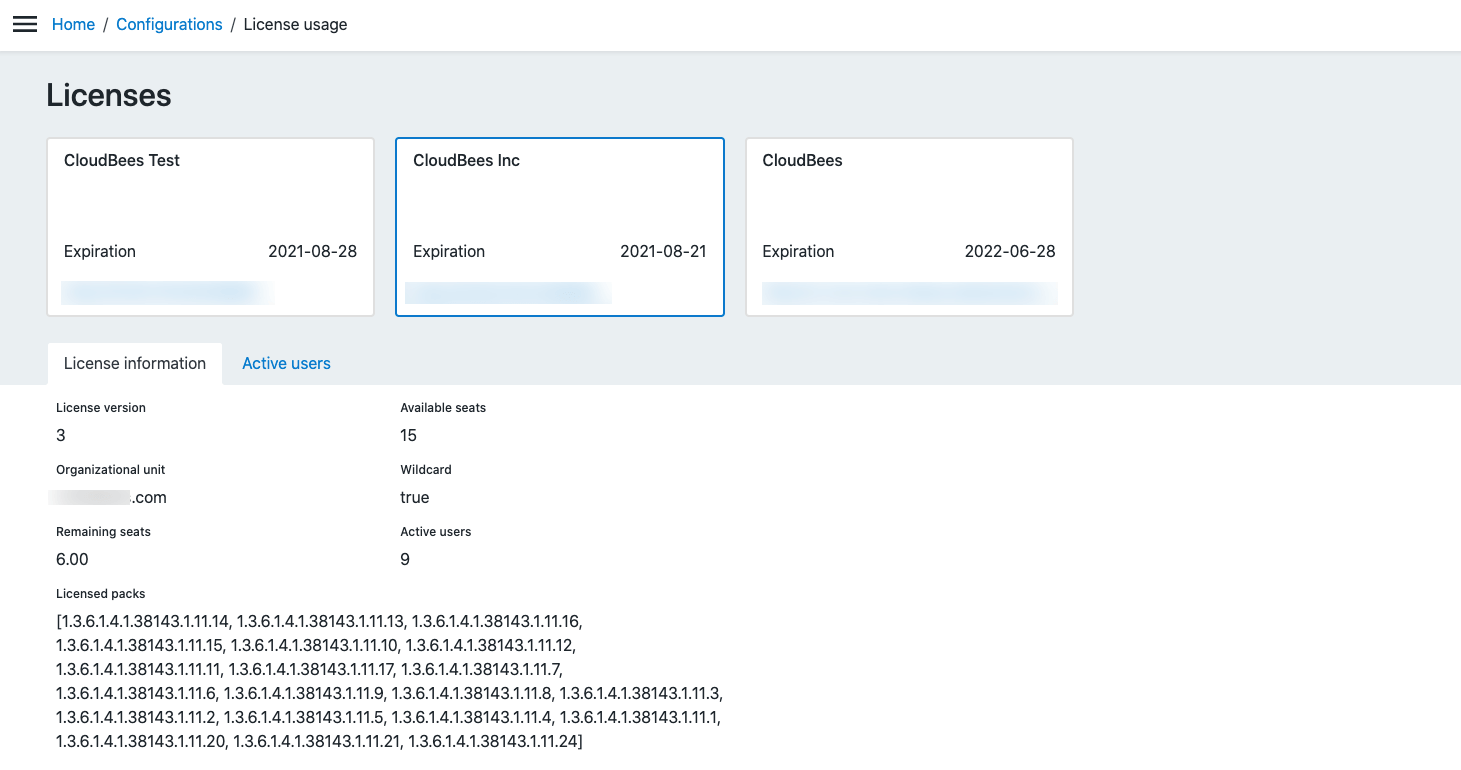This screenshot has width=1461, height=770.
Task: Click the License version label
Action: click(101, 408)
